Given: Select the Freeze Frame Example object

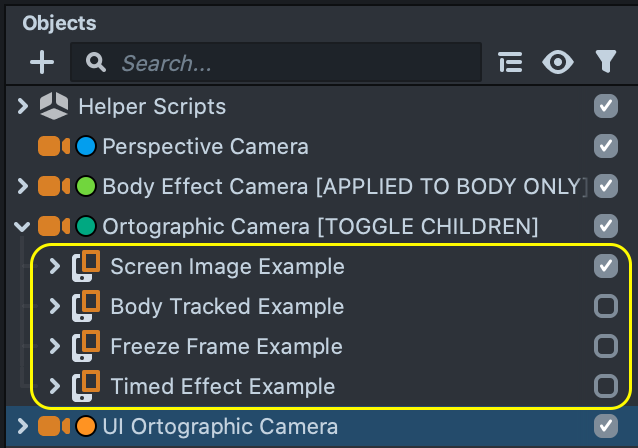Looking at the screenshot, I should tap(226, 347).
